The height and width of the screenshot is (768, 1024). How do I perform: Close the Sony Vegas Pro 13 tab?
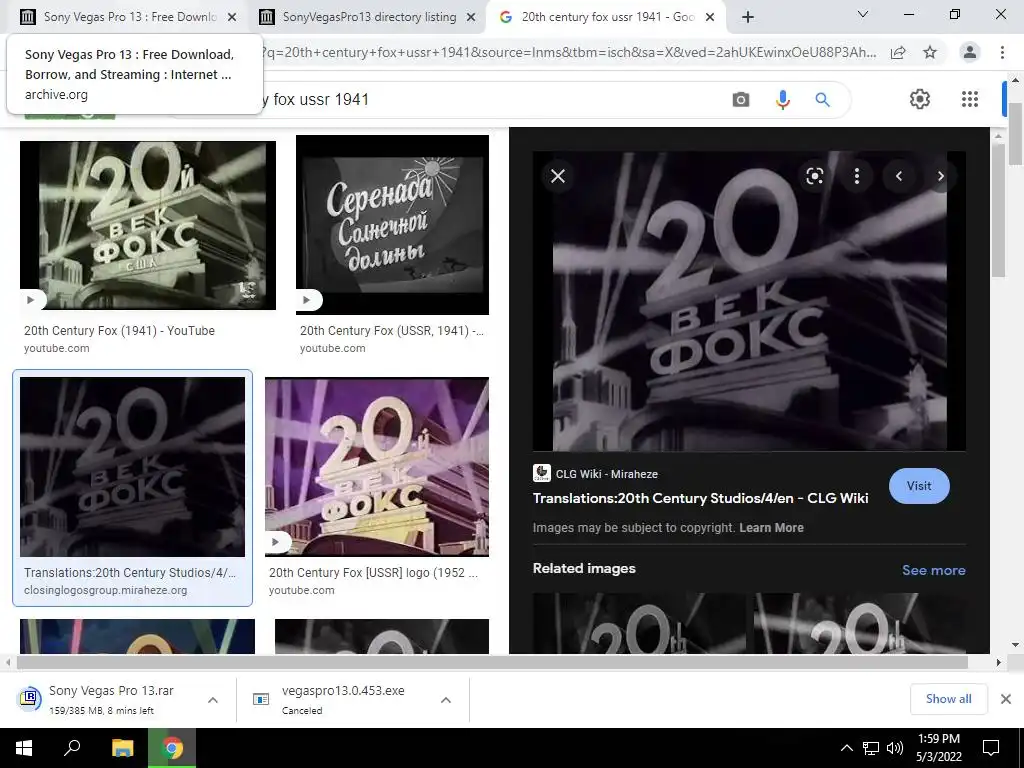(x=232, y=17)
